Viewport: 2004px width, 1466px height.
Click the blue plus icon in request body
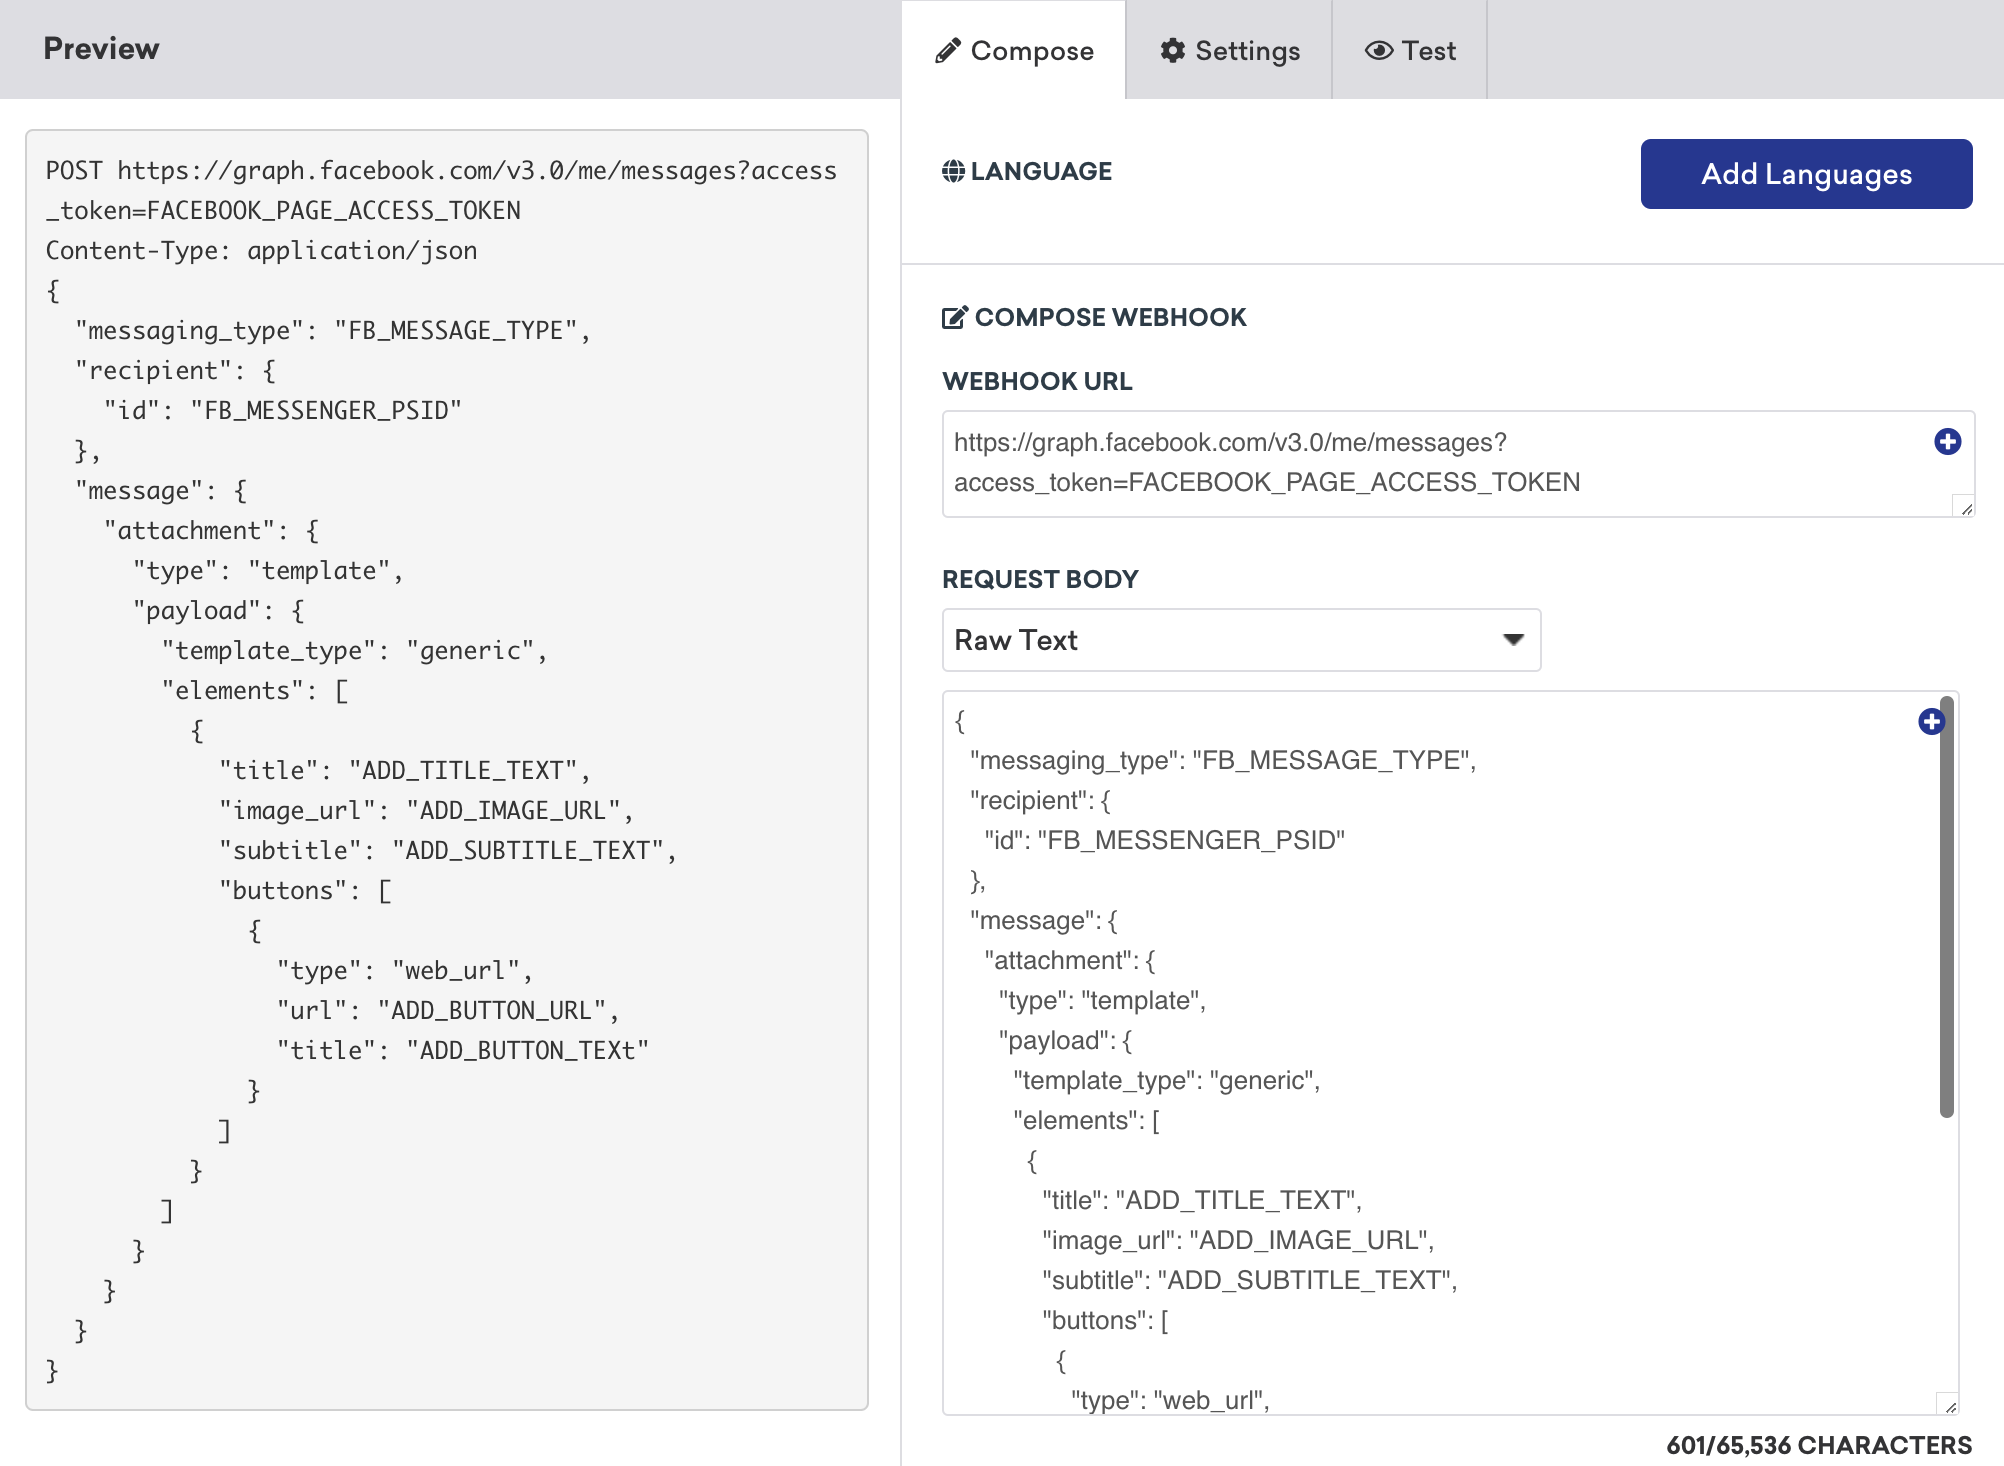coord(1936,721)
